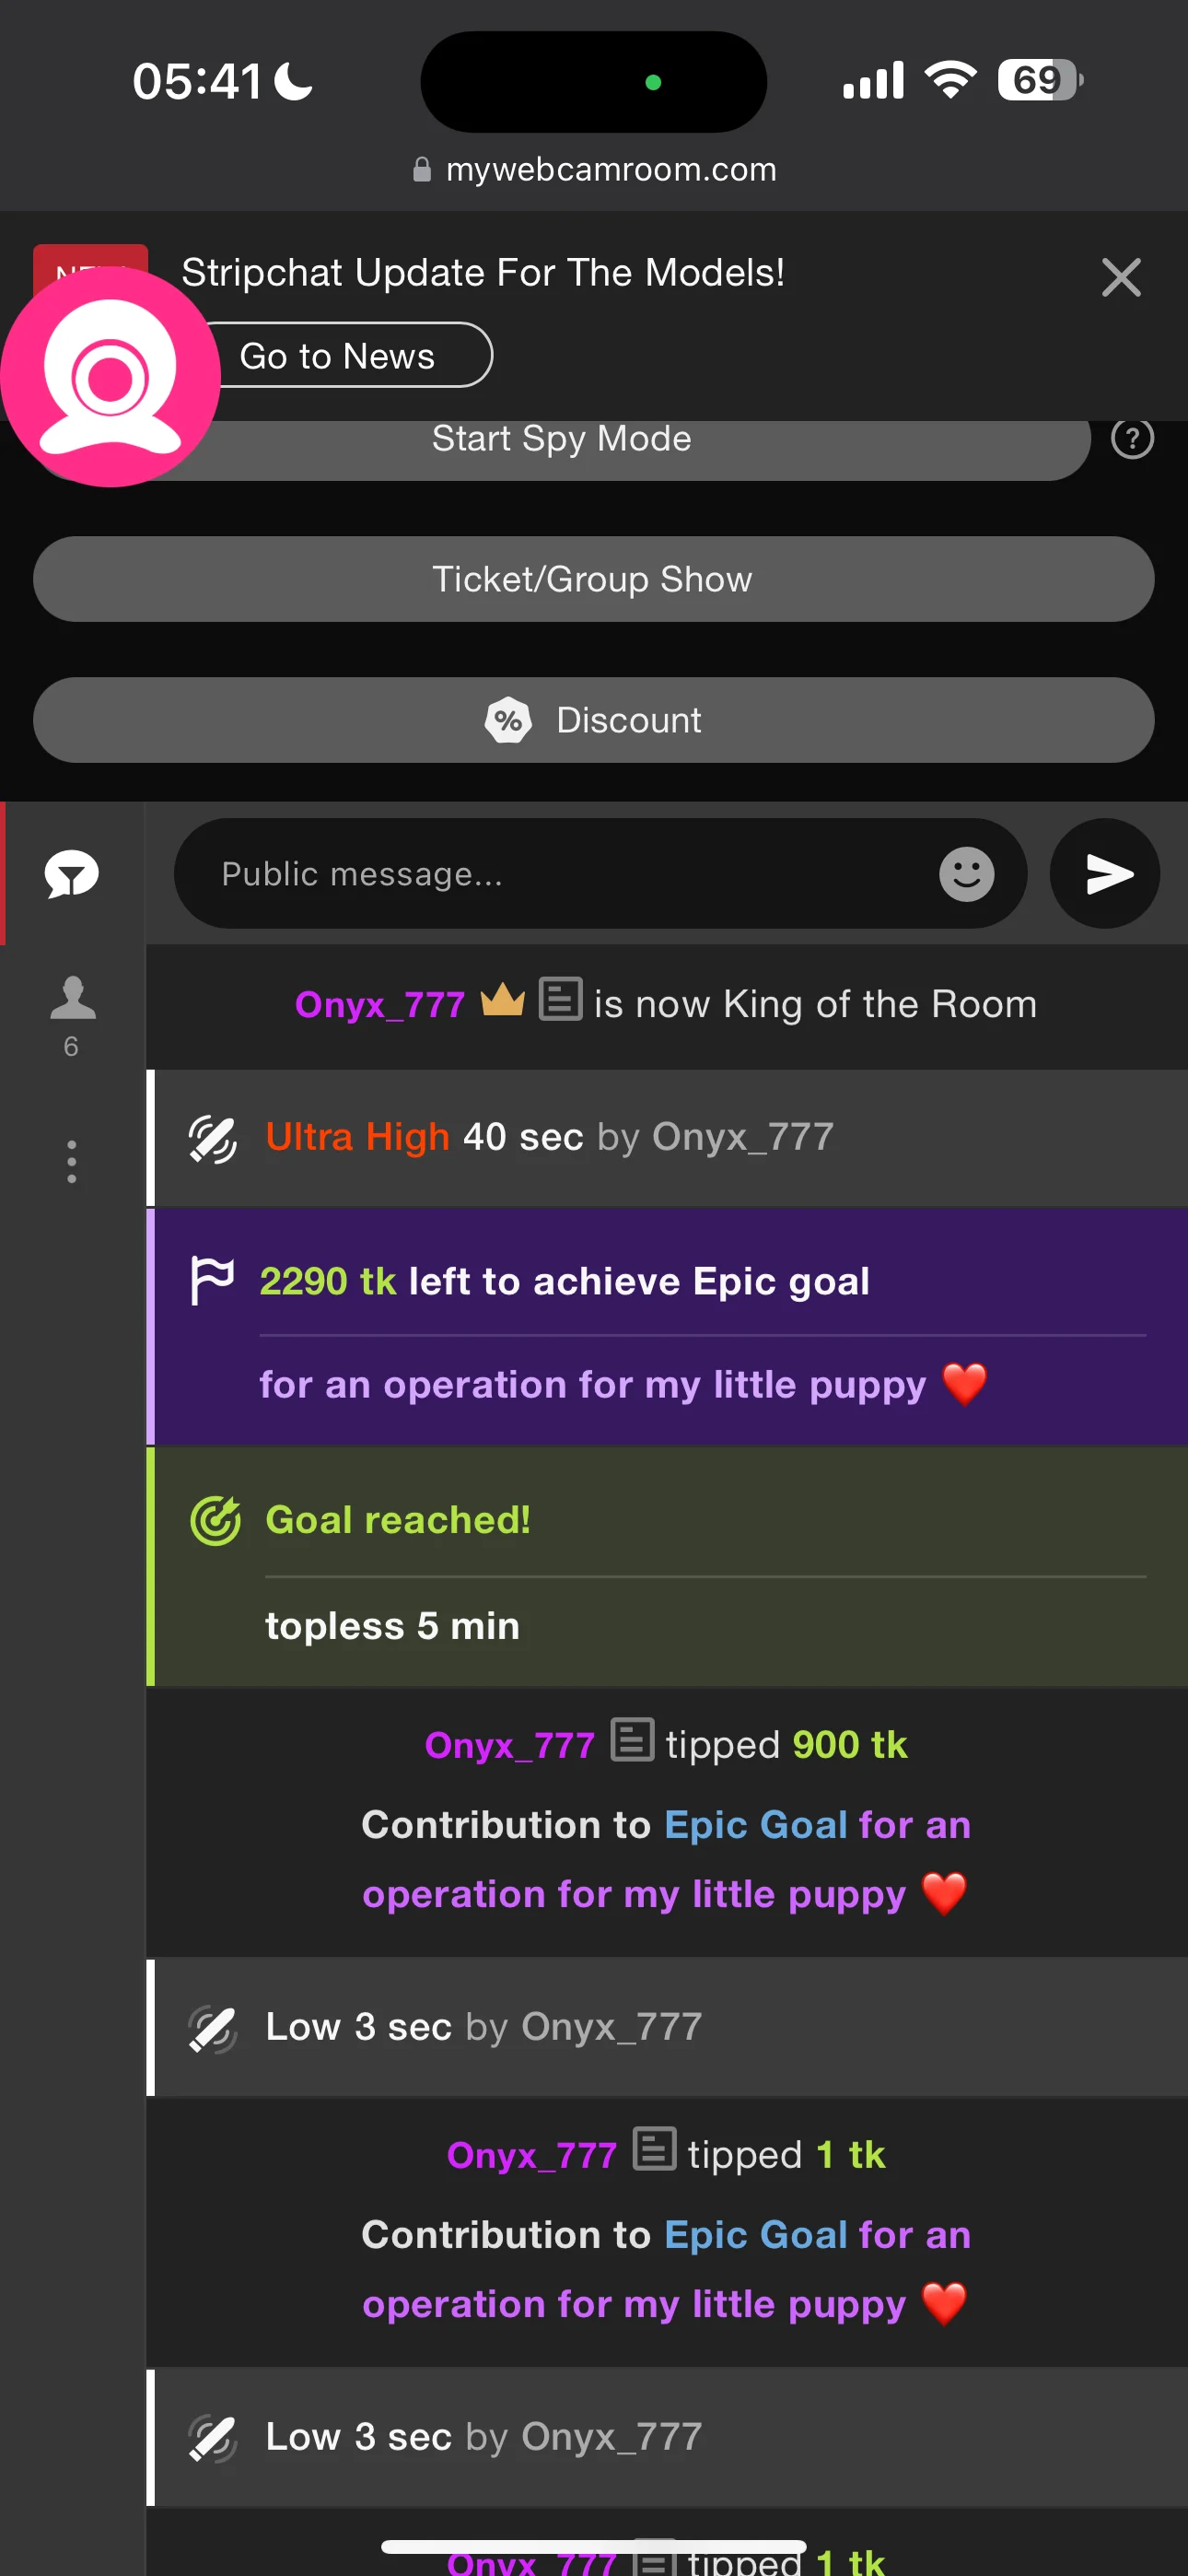Viewport: 1188px width, 2576px height.
Task: Open the emoji picker in message box
Action: coord(966,874)
